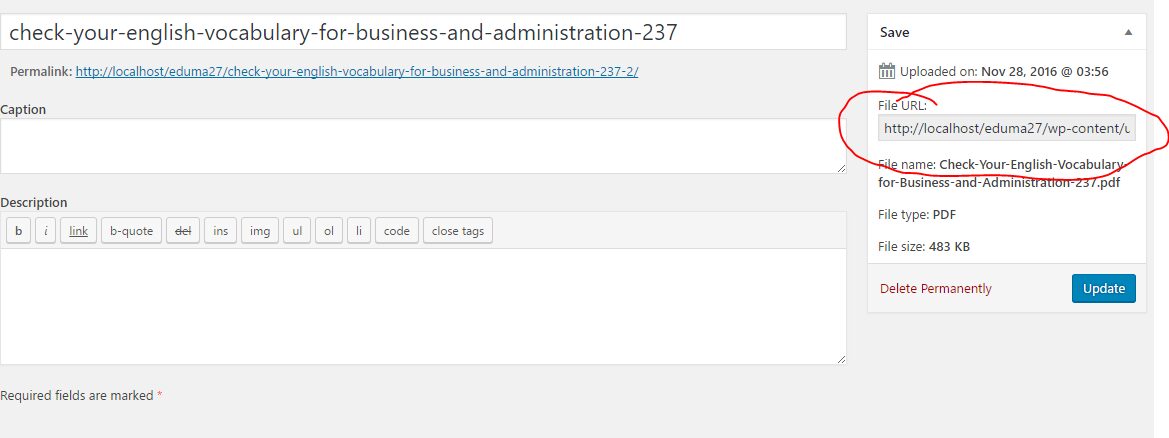The image size is (1169, 438).
Task: Insert a link with the link quicktag
Action: point(78,231)
